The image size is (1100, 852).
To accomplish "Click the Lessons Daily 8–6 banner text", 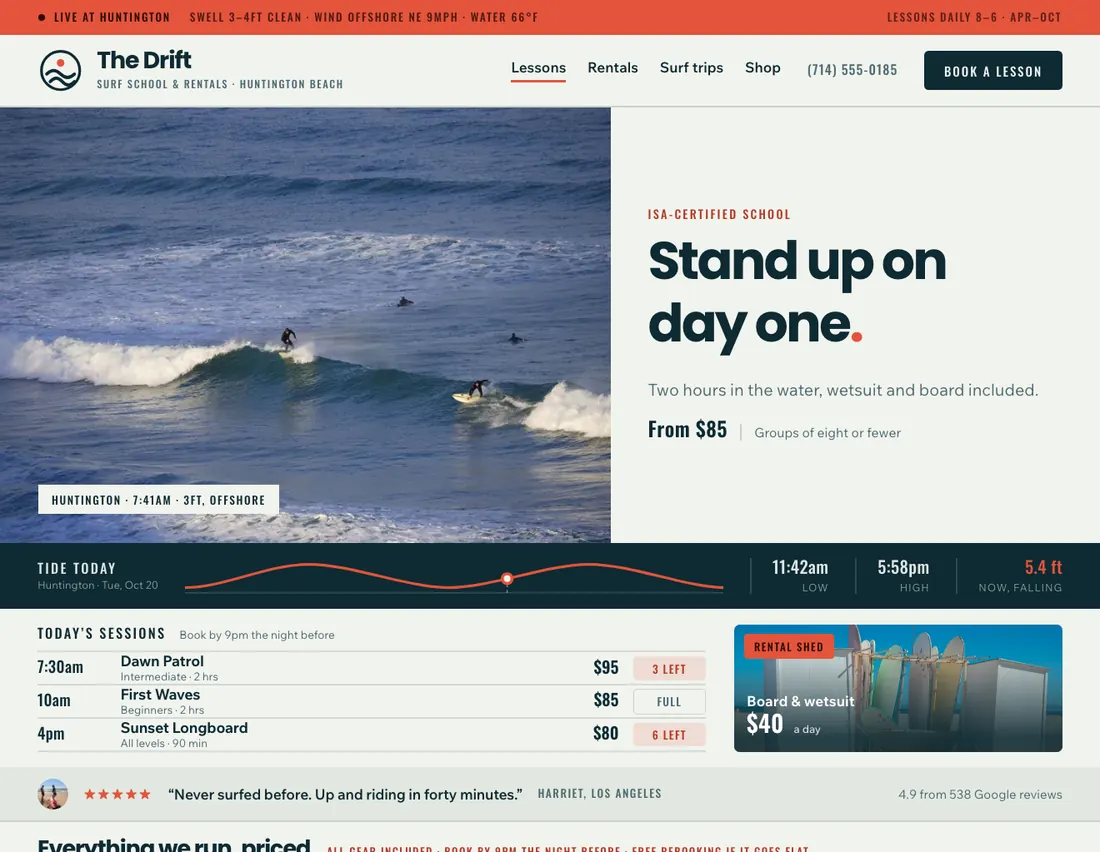I will click(974, 17).
